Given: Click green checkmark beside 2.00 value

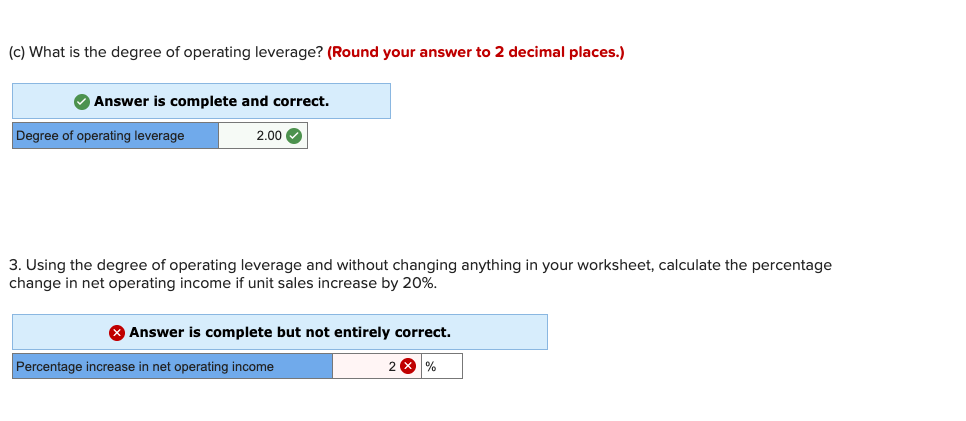Looking at the screenshot, I should click(294, 136).
